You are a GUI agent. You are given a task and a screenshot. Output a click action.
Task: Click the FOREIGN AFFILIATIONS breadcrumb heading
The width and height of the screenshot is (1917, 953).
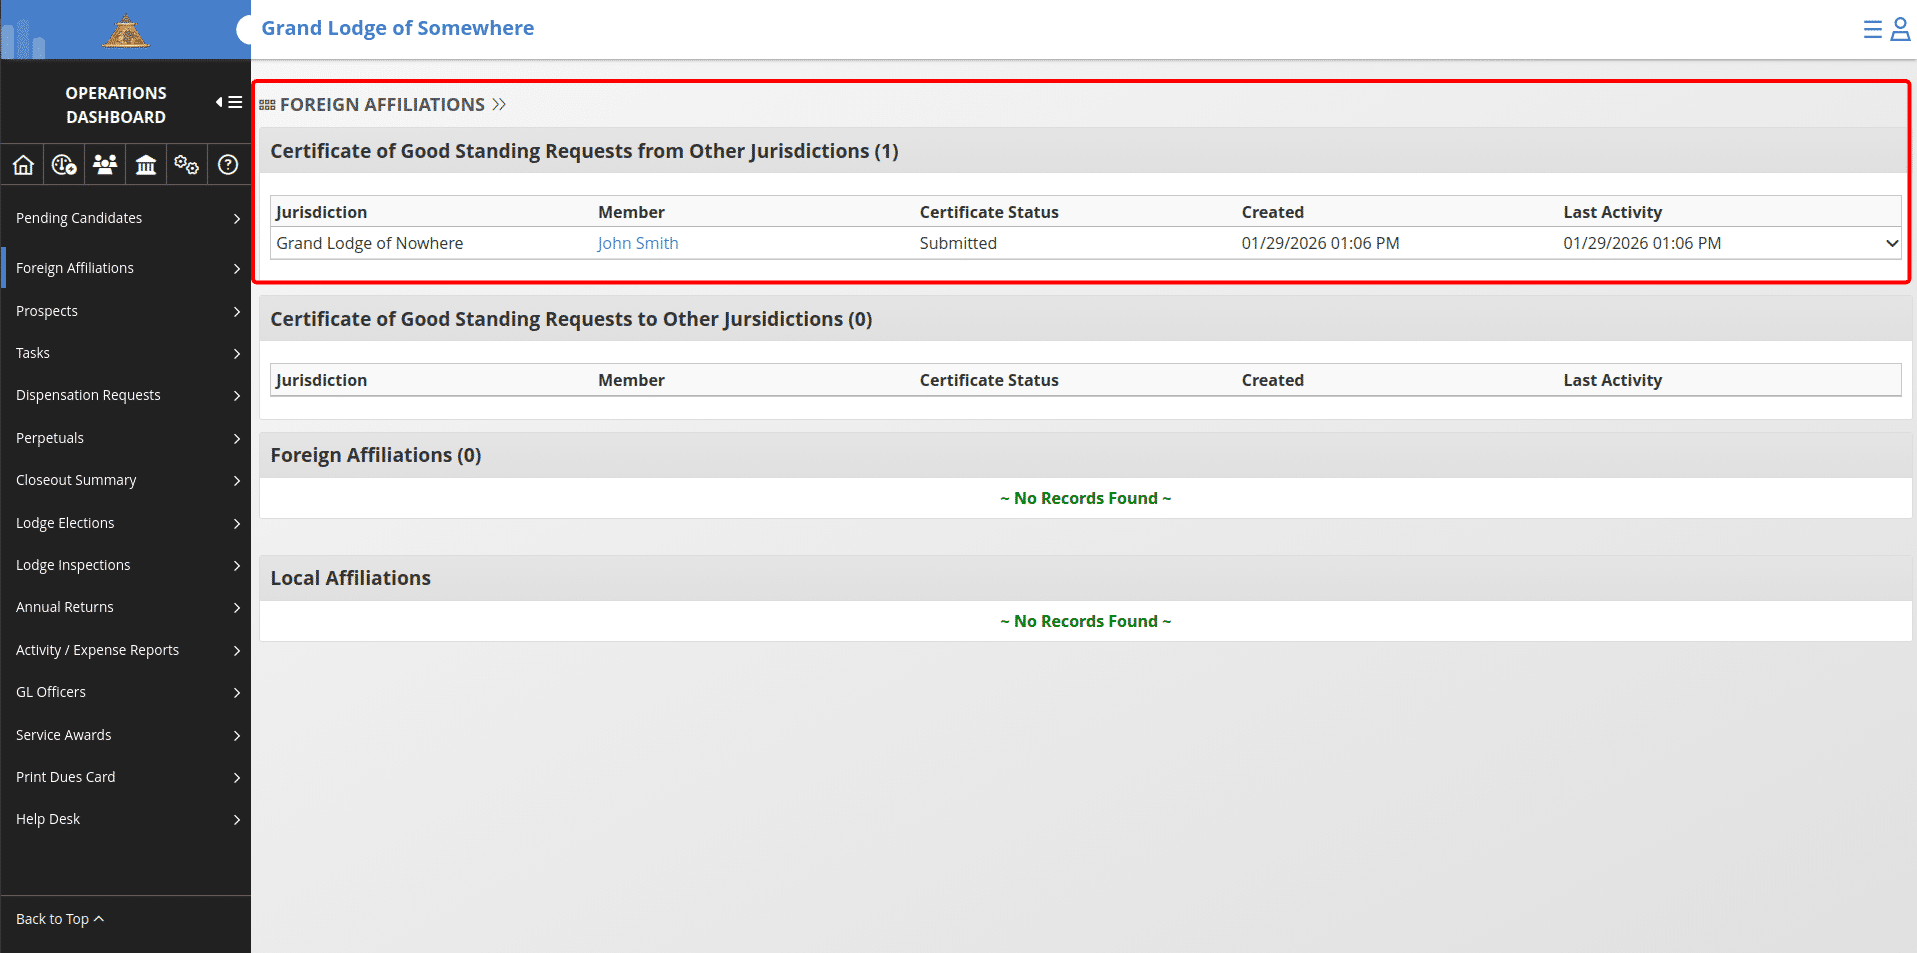pos(382,105)
